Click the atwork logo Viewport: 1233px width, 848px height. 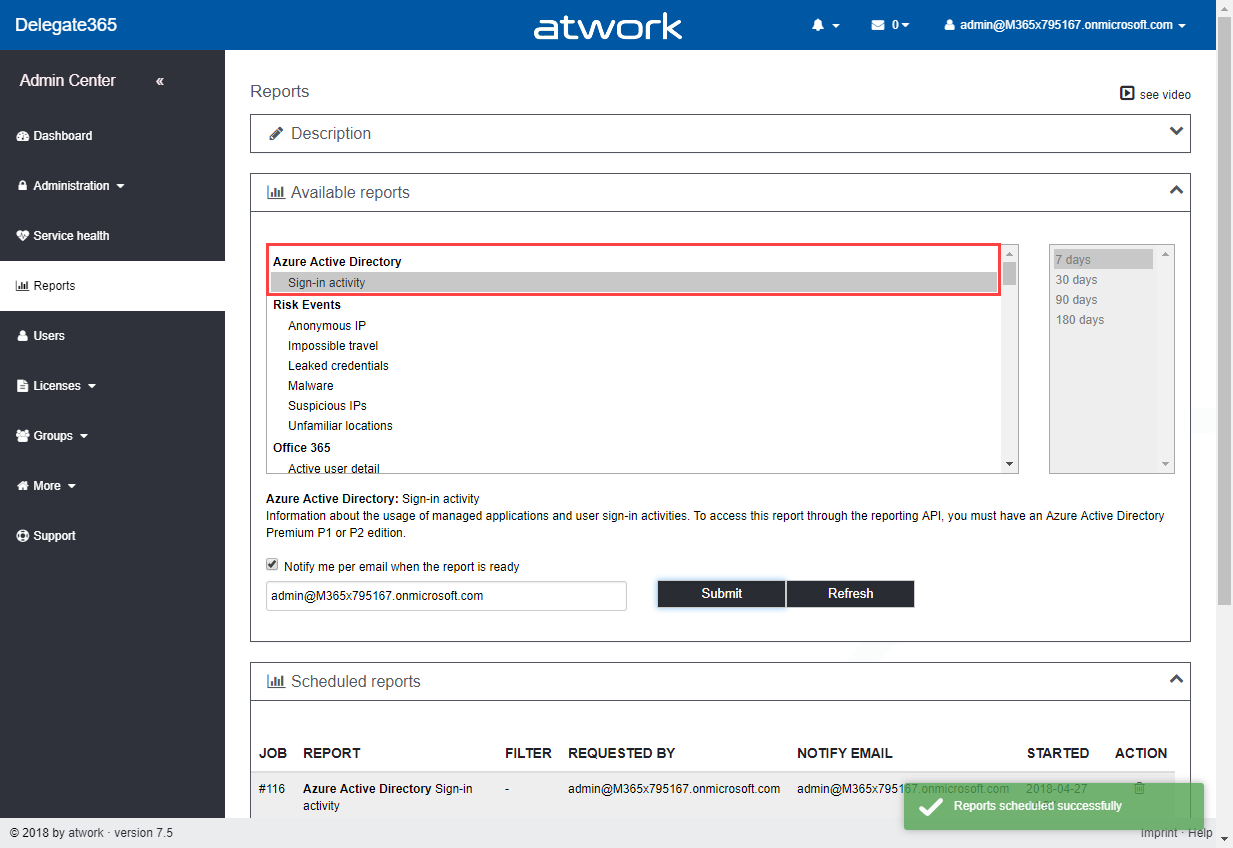[x=608, y=26]
